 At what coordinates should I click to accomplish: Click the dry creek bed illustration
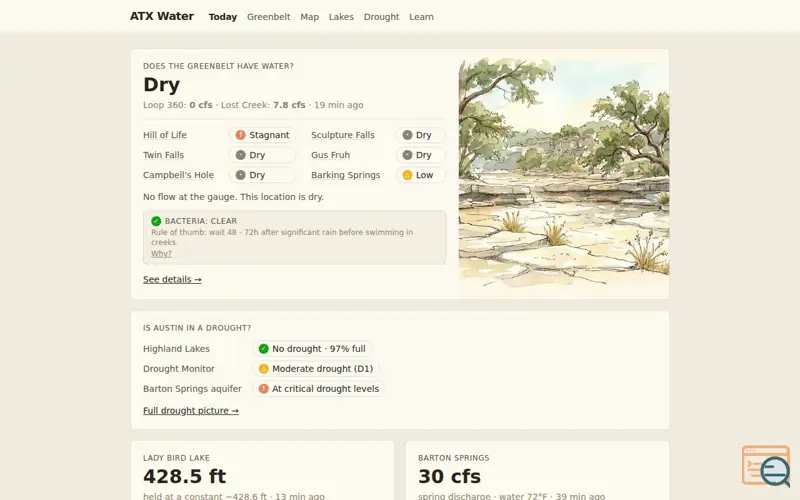(x=564, y=173)
